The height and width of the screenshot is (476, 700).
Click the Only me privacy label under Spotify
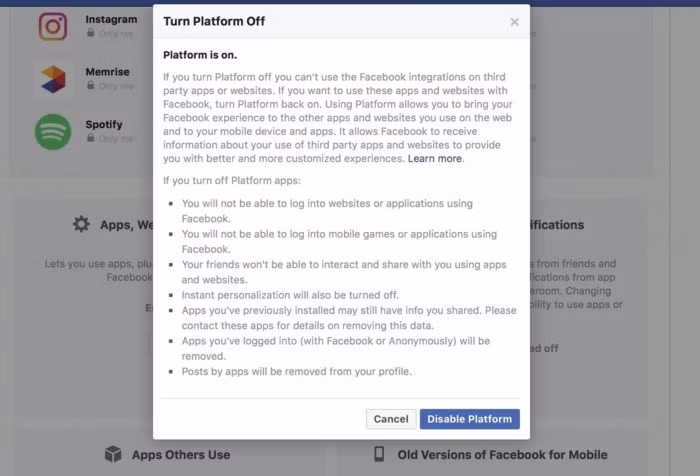pos(116,139)
